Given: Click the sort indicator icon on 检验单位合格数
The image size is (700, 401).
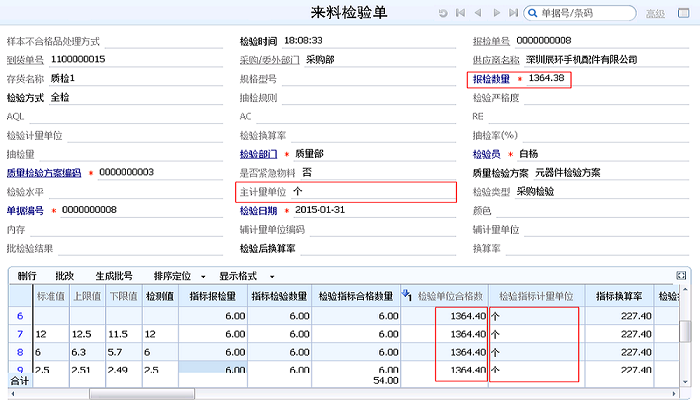Looking at the screenshot, I should pyautogui.click(x=406, y=295).
